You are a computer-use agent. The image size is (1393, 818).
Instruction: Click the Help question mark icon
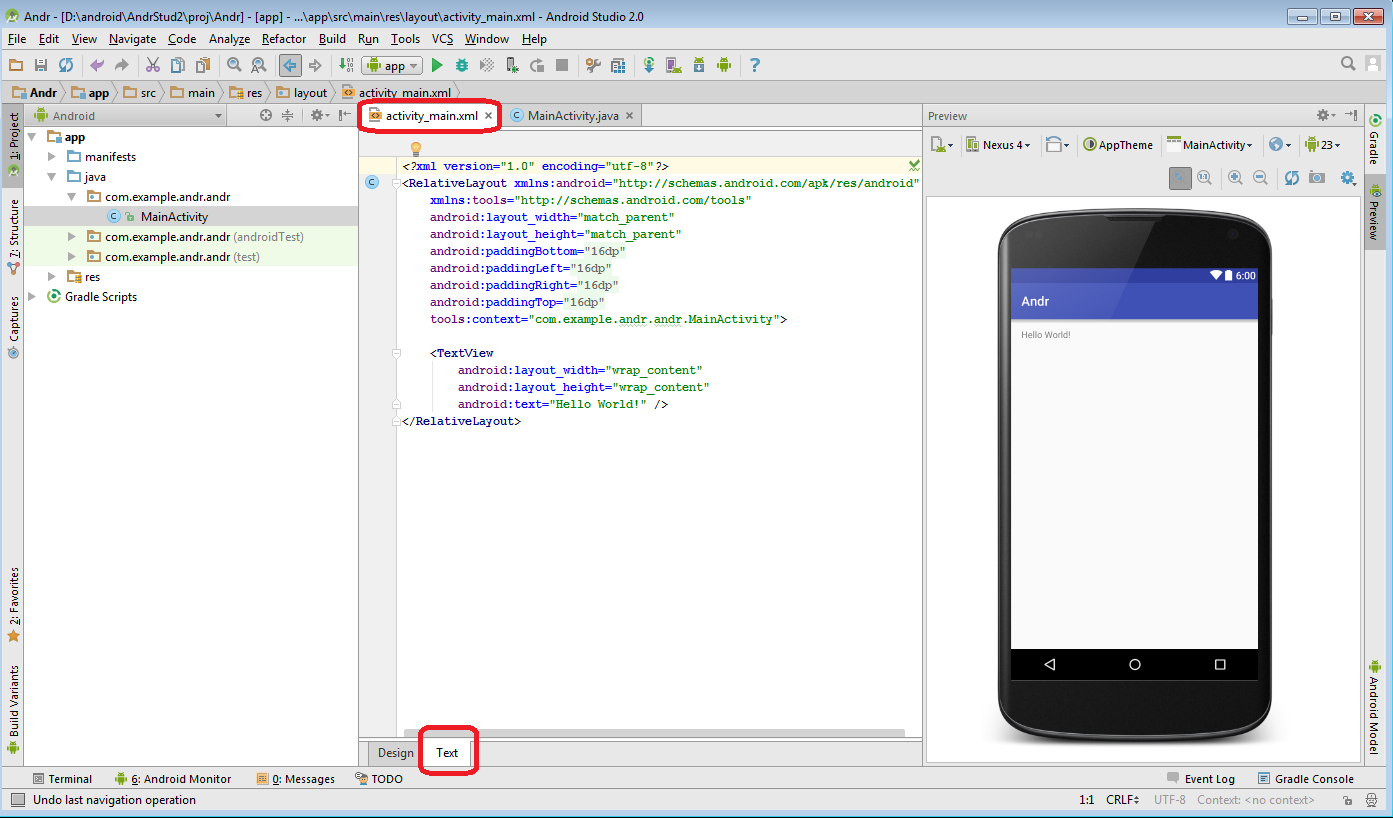(755, 65)
